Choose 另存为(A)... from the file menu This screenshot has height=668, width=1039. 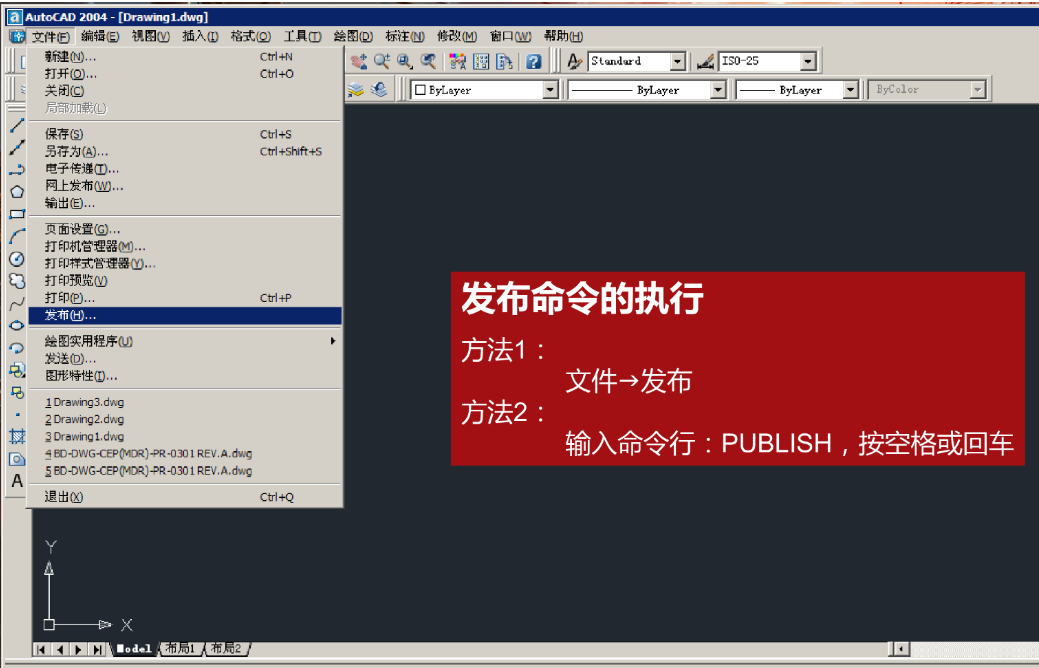(77, 151)
